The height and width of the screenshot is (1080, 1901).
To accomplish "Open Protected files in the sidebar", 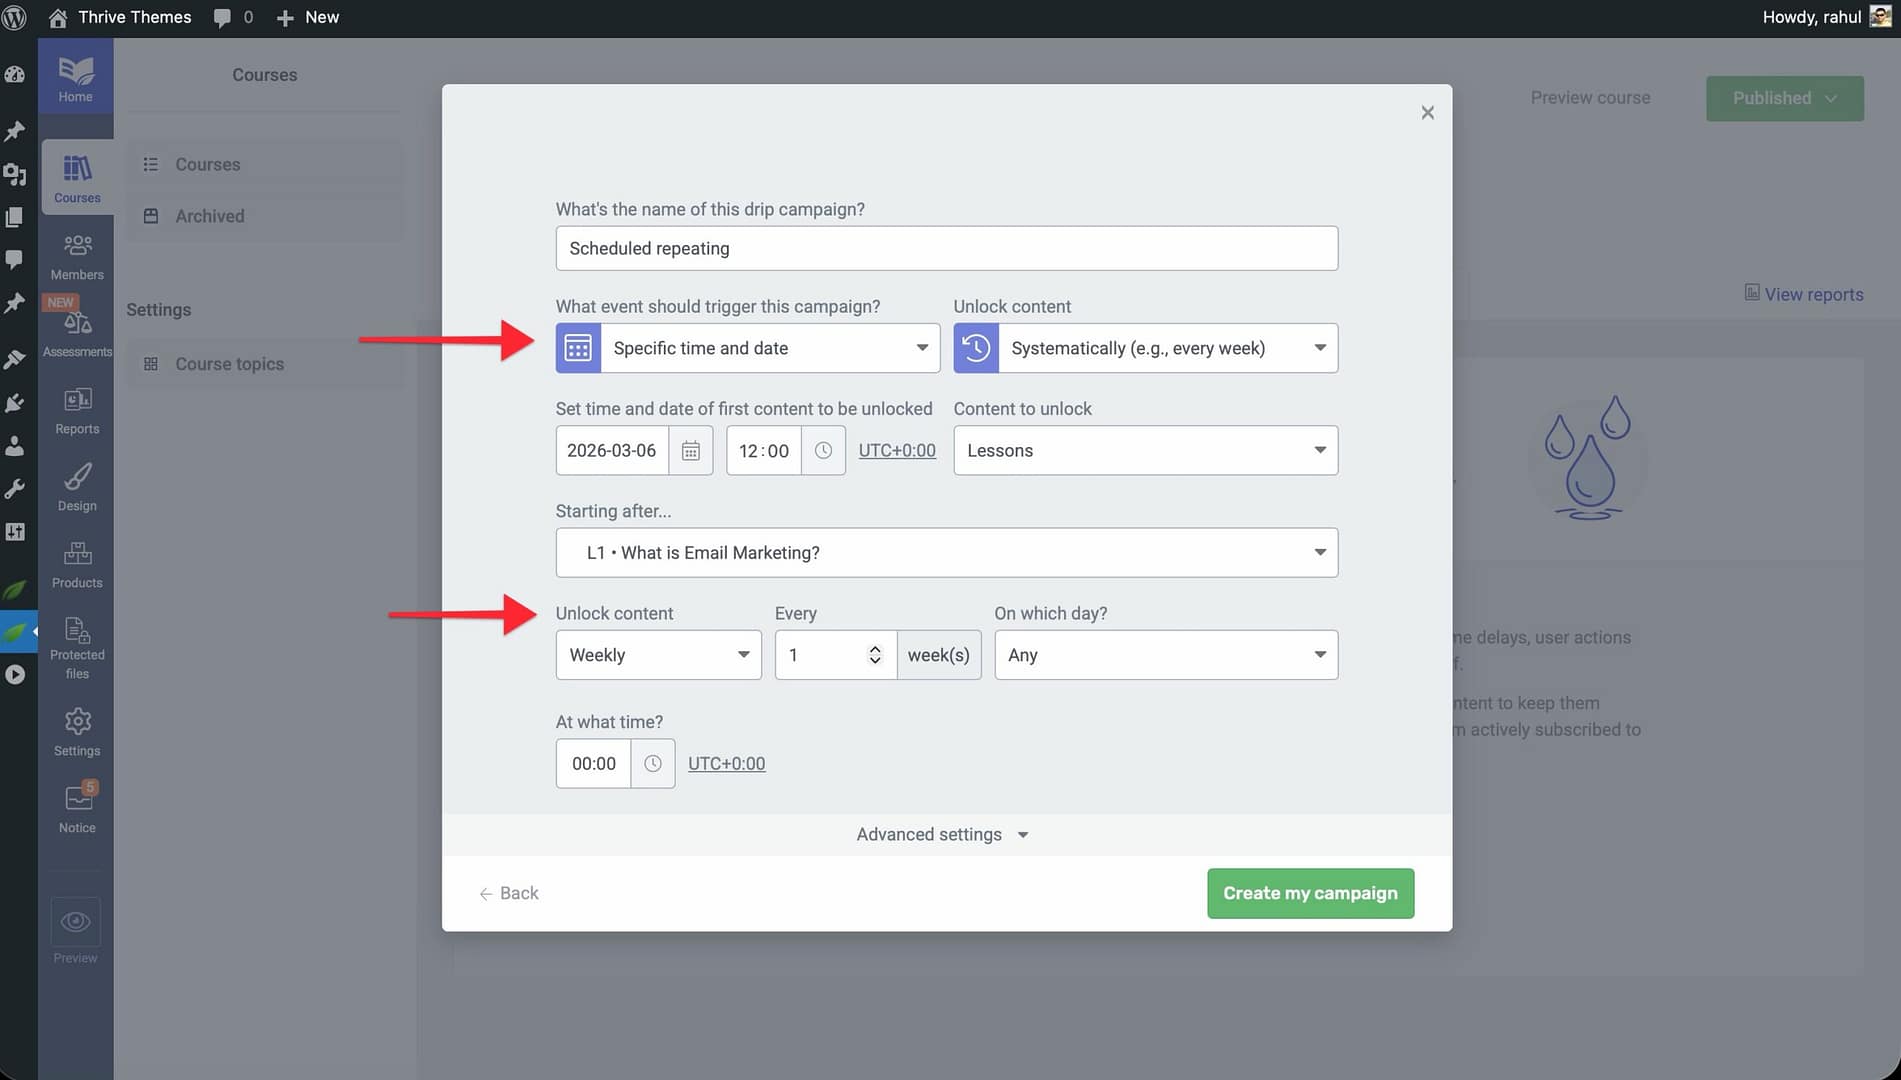I will tap(77, 647).
